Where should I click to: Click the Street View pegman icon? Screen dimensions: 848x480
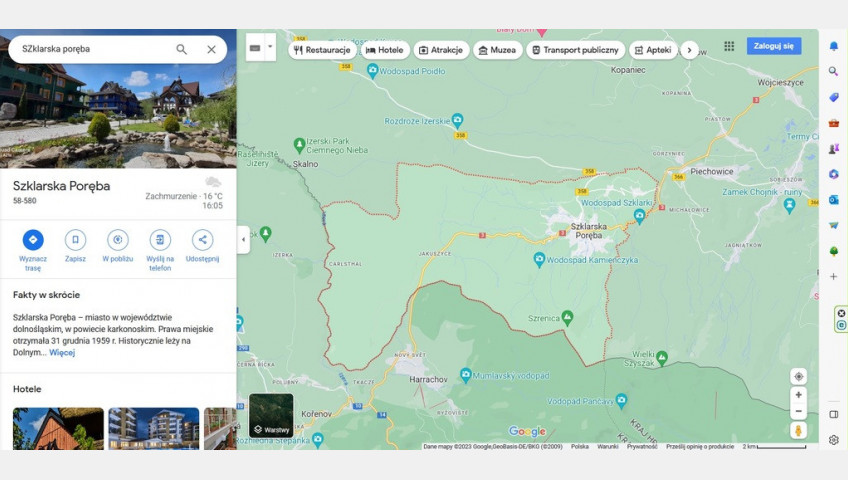tap(798, 430)
